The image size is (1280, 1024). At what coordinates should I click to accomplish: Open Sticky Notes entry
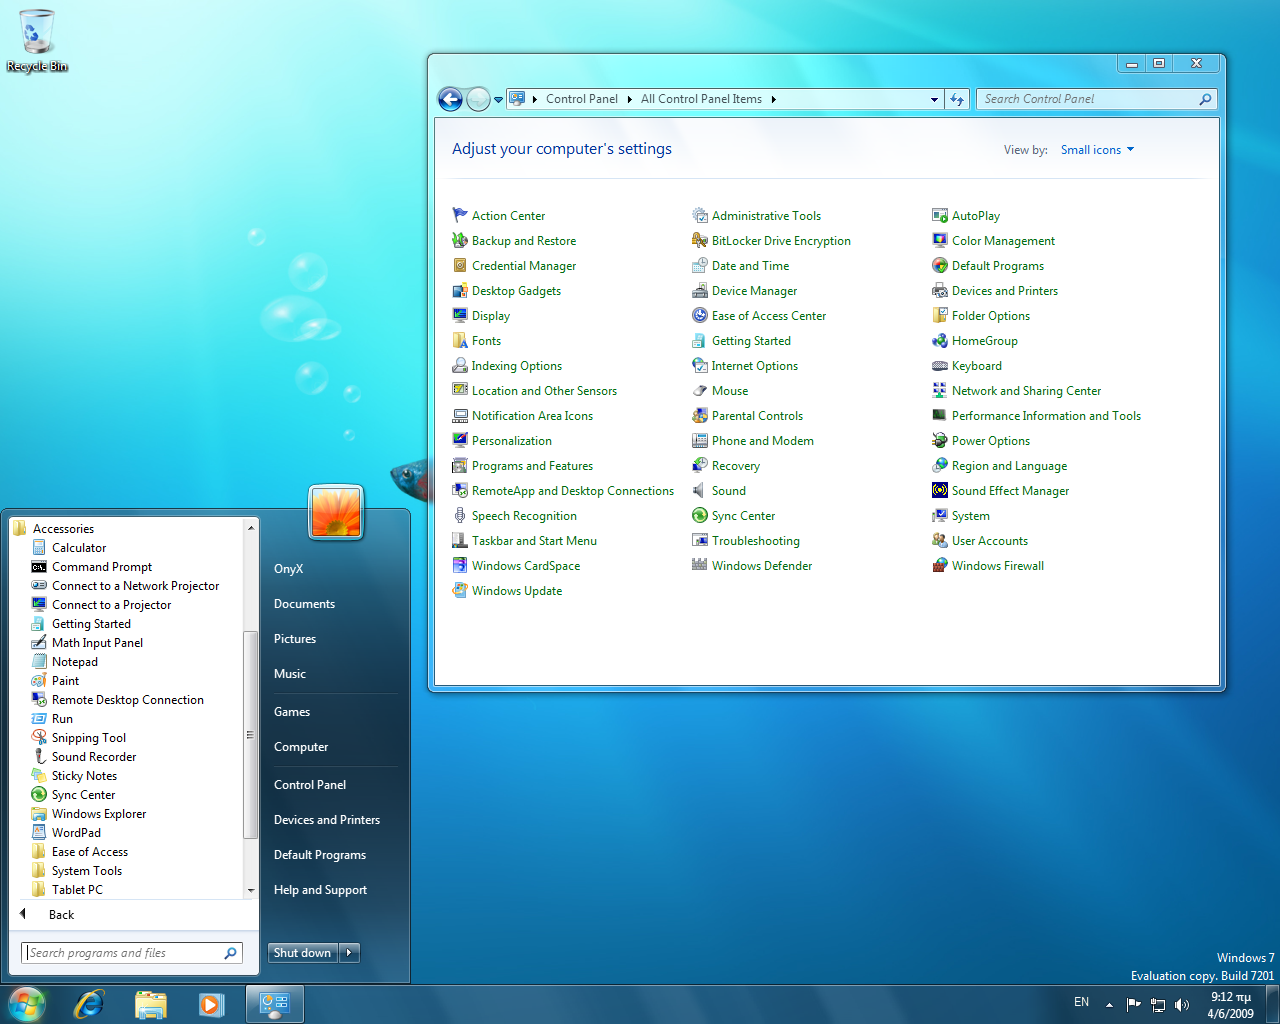84,775
